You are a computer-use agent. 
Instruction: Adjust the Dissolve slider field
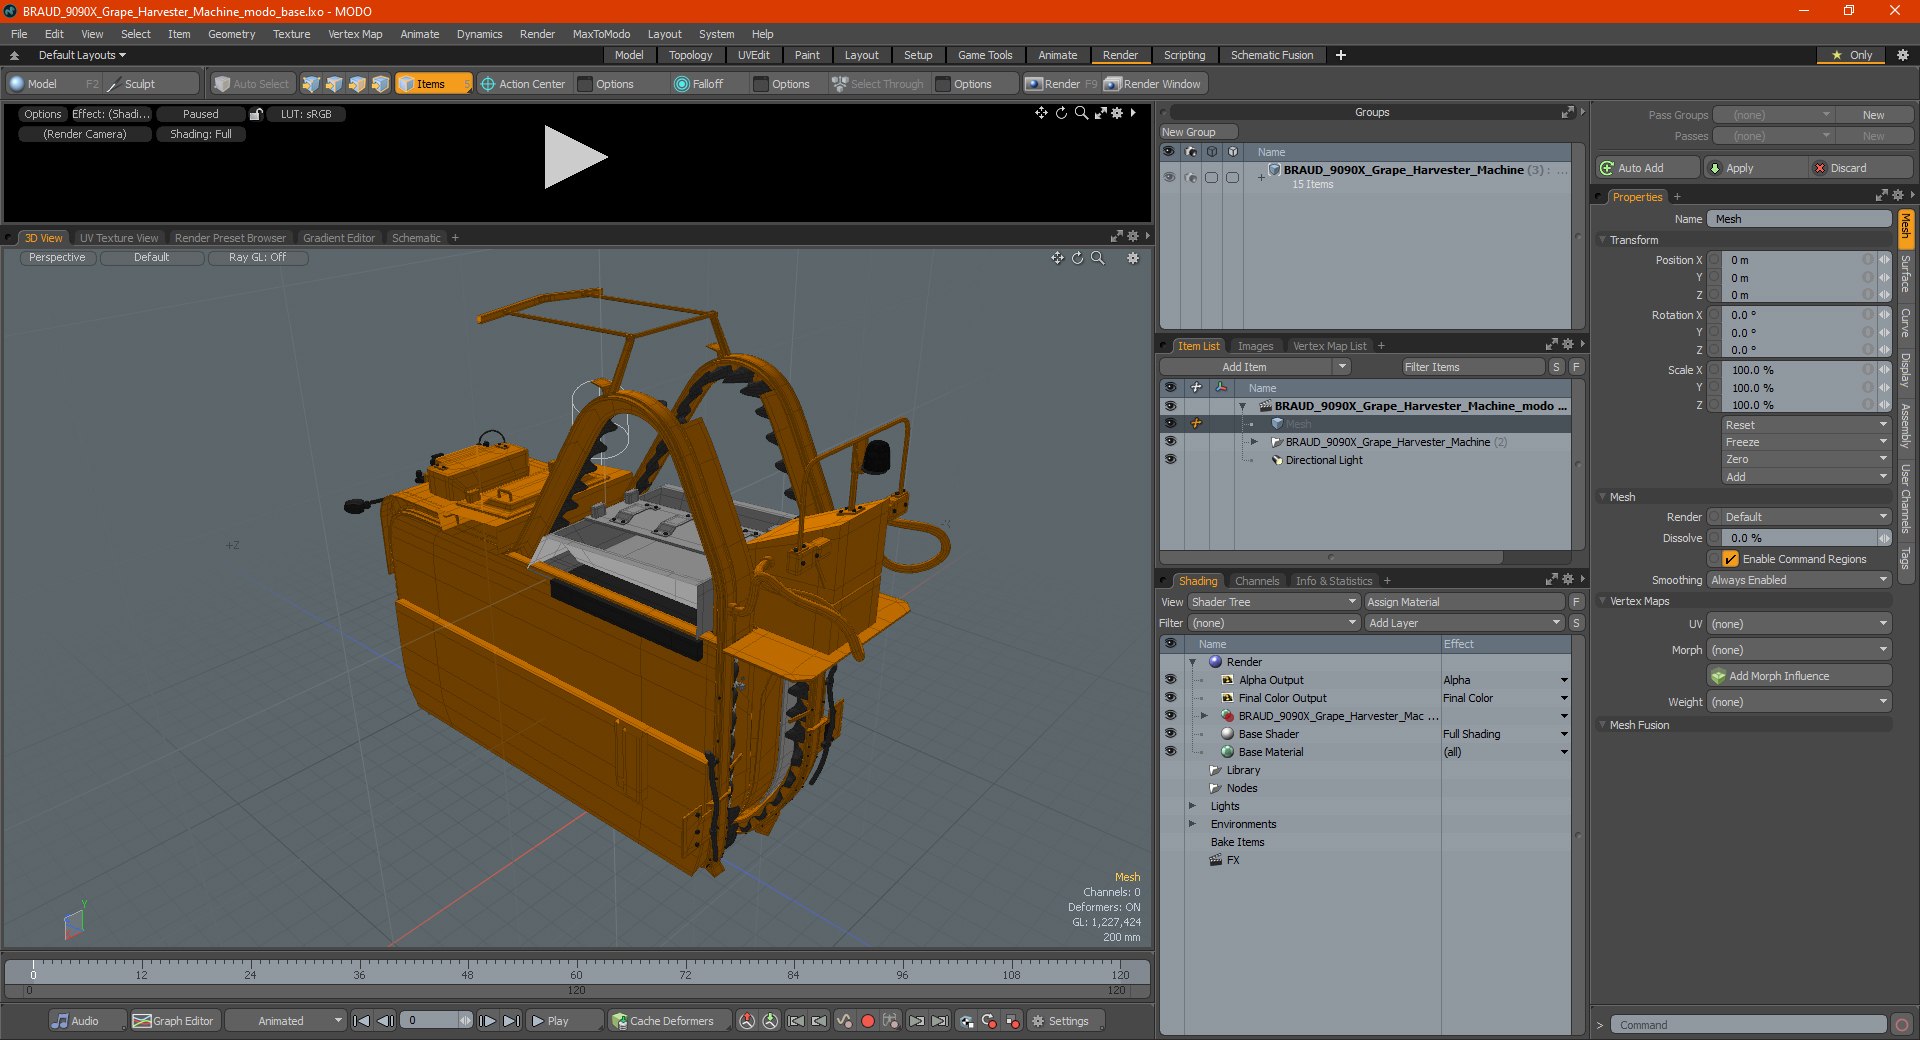pyautogui.click(x=1798, y=538)
